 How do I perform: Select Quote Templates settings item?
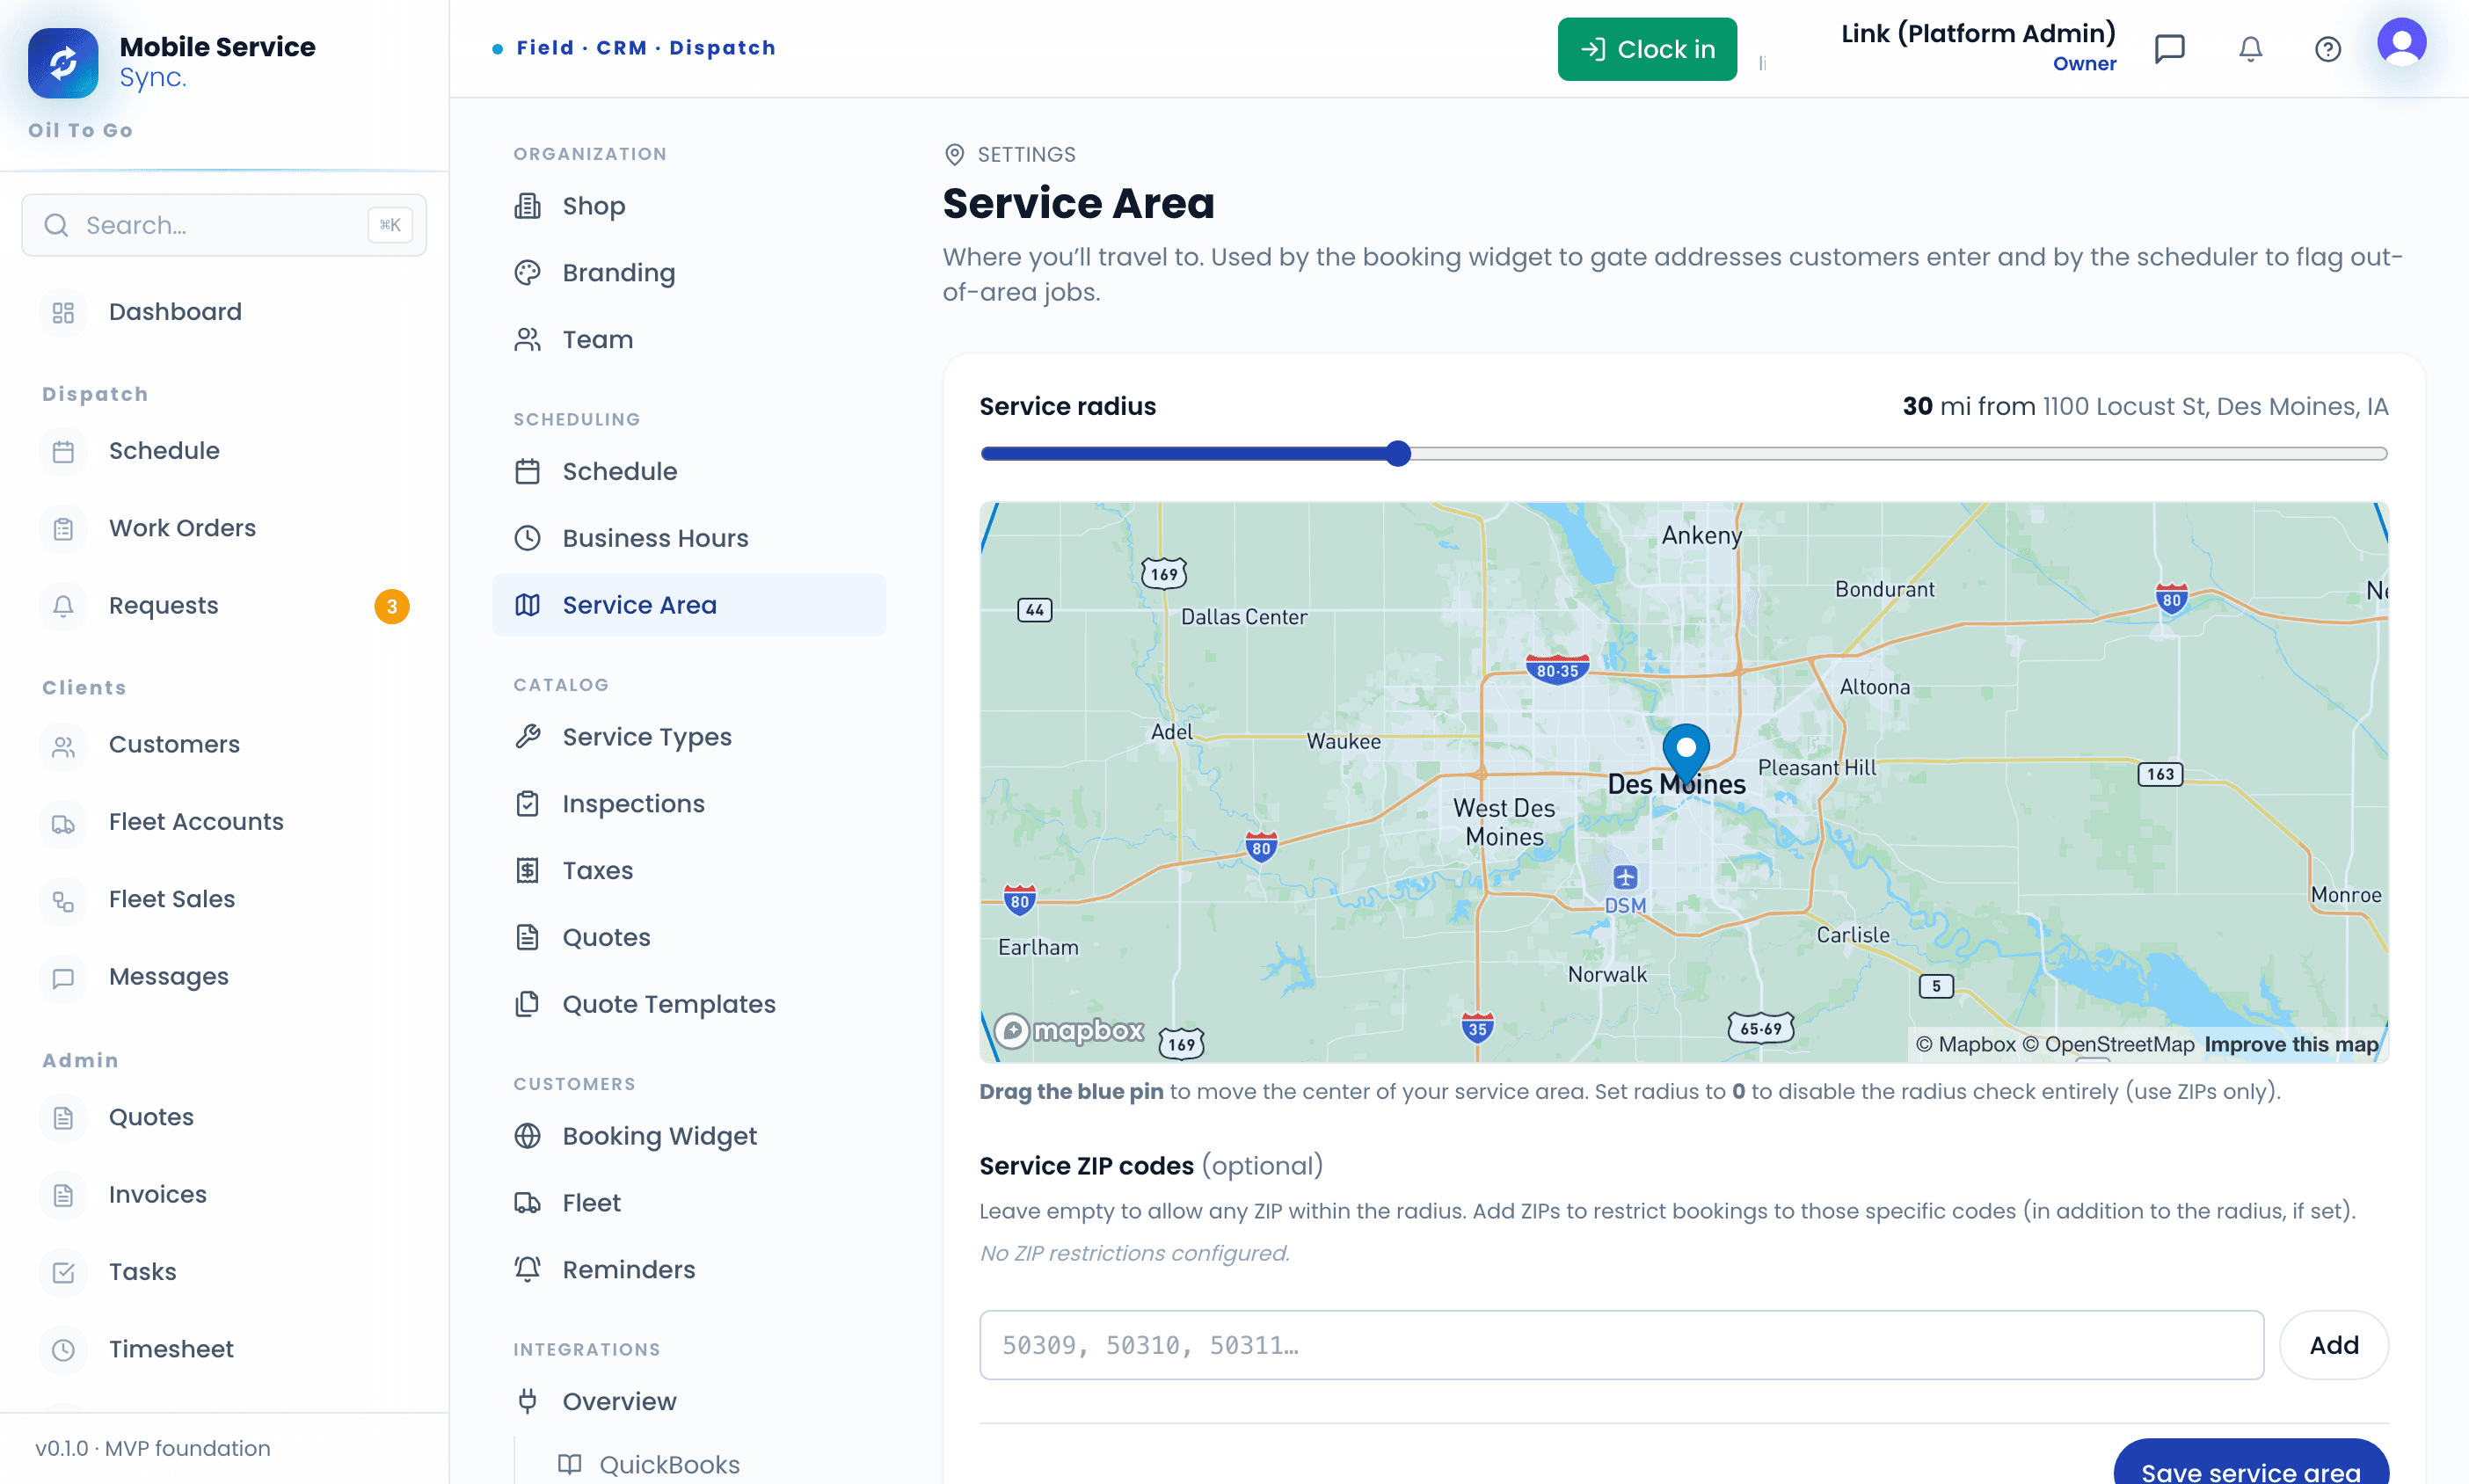689,1004
